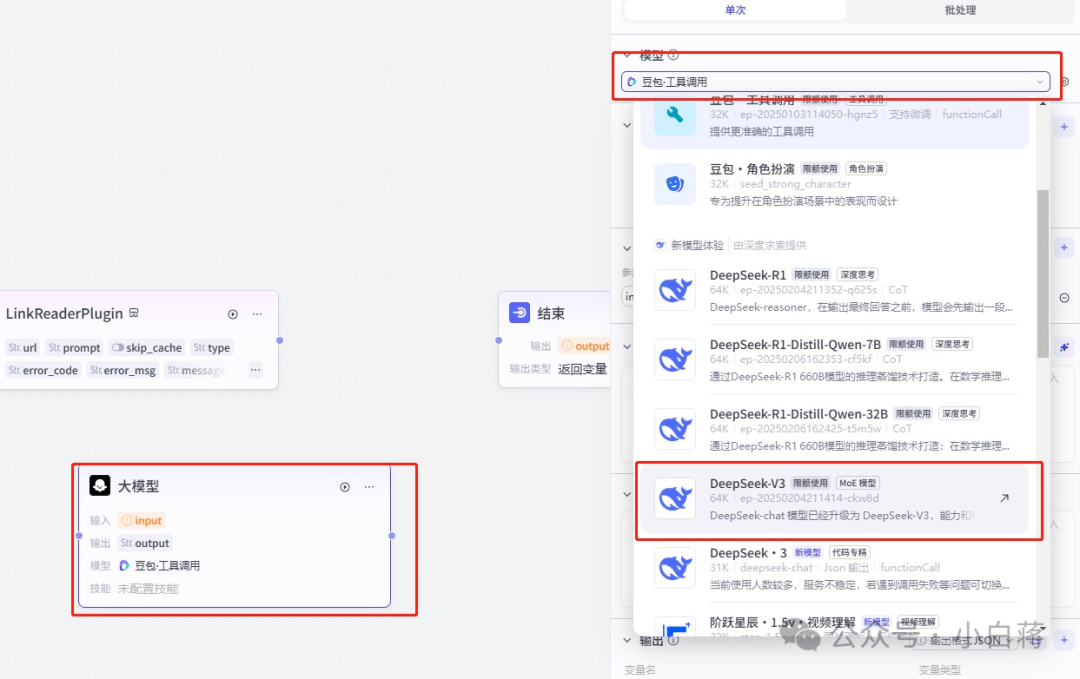Click the 结束 node left connector dot
1080x679 pixels.
point(499,340)
